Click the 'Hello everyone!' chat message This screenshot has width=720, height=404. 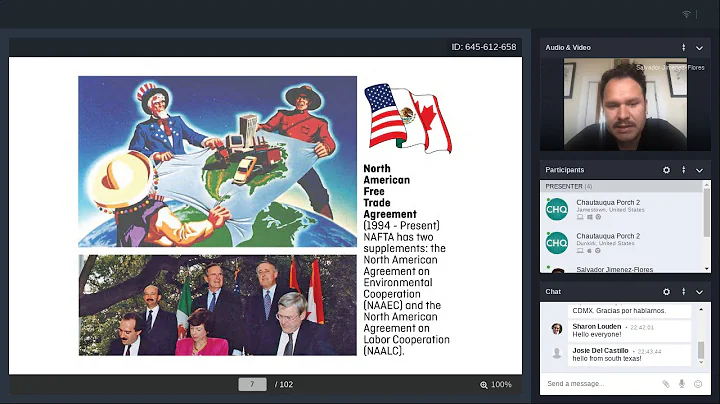point(596,335)
